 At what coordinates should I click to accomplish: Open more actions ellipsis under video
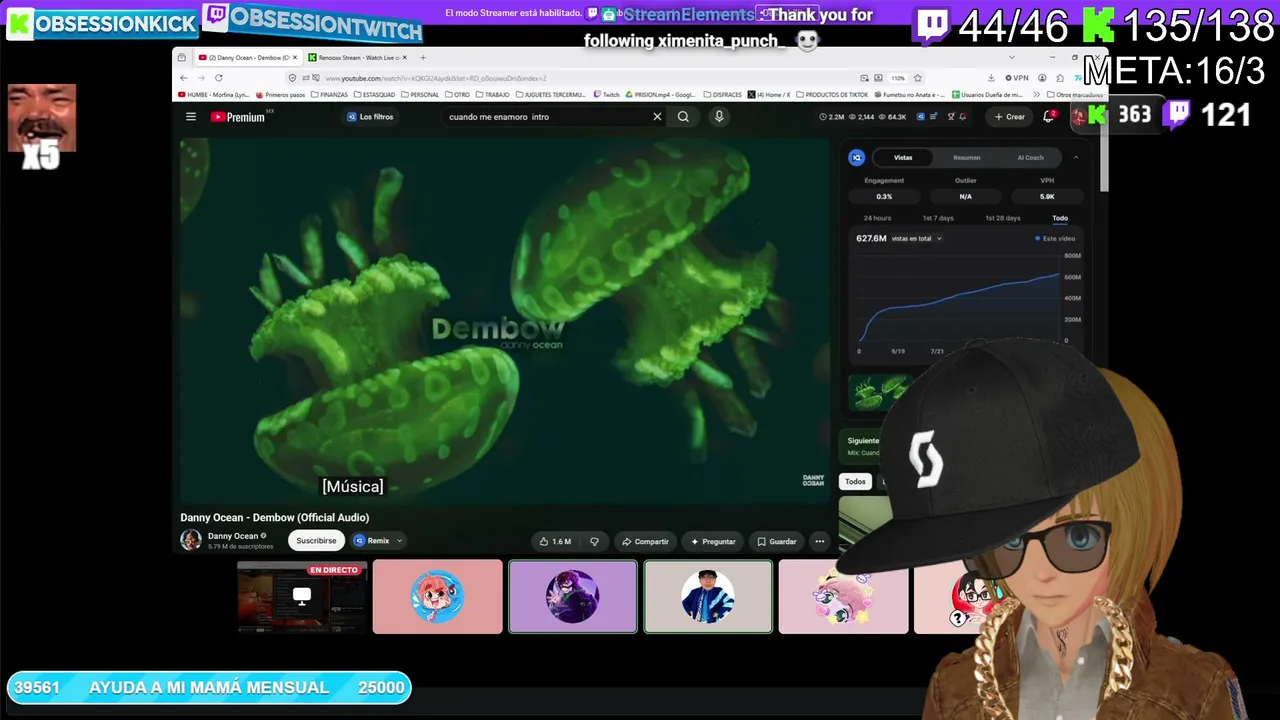click(x=819, y=541)
